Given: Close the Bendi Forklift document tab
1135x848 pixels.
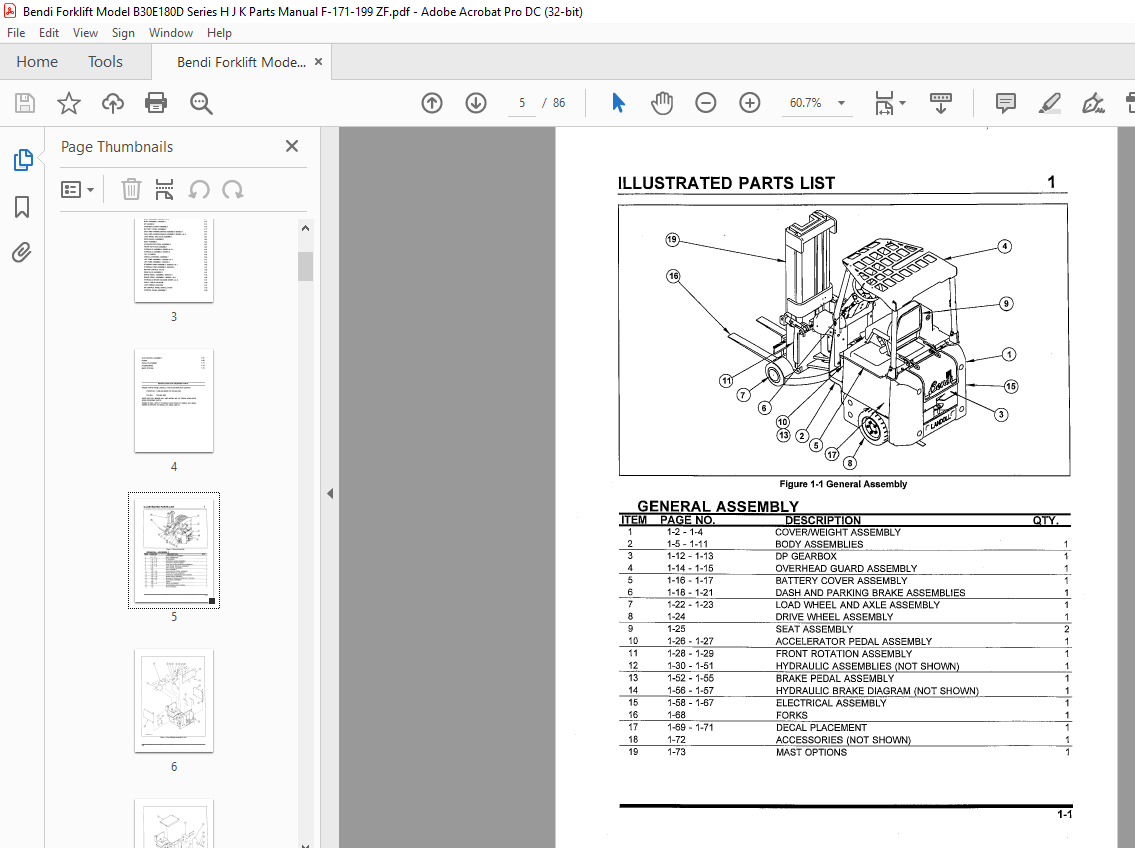Looking at the screenshot, I should 318,62.
